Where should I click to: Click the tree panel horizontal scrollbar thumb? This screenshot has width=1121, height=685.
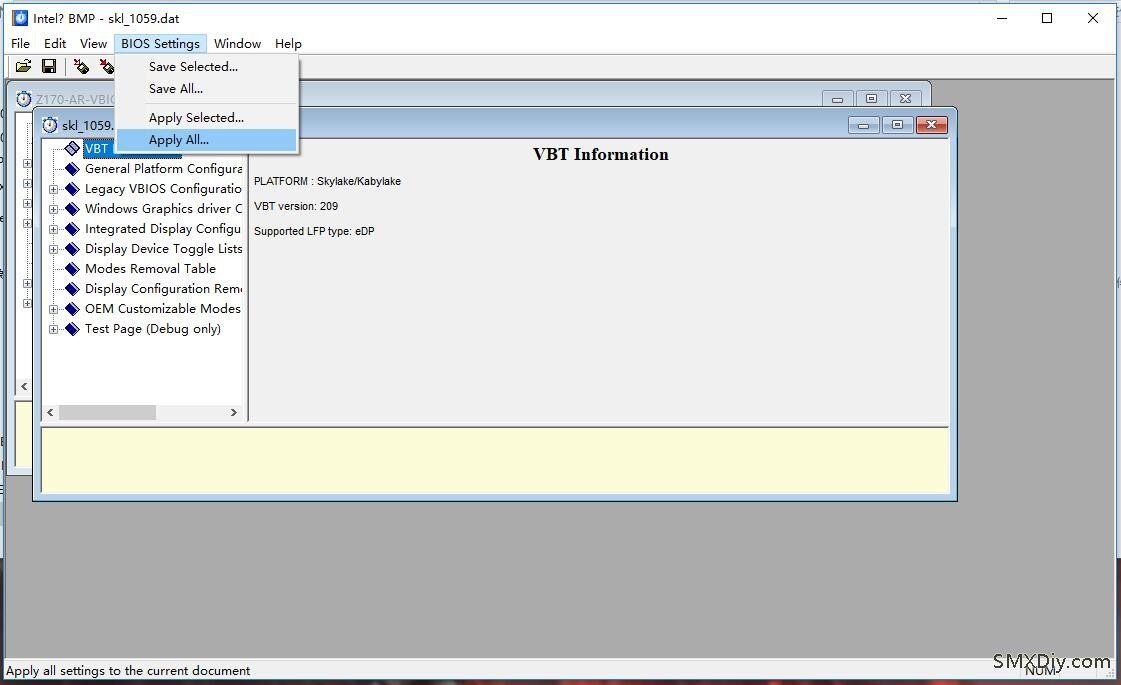click(107, 413)
